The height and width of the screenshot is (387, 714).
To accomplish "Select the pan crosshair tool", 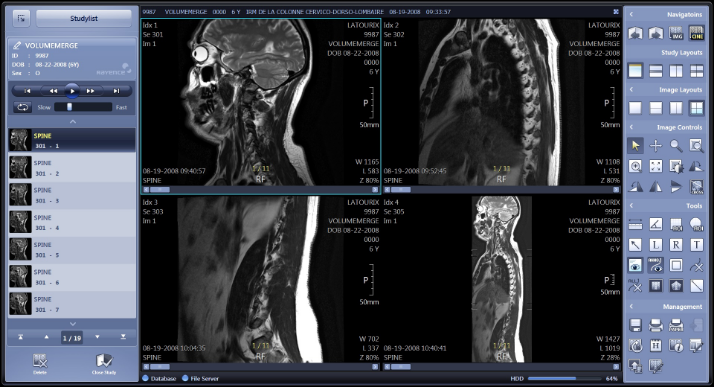I will tap(656, 146).
